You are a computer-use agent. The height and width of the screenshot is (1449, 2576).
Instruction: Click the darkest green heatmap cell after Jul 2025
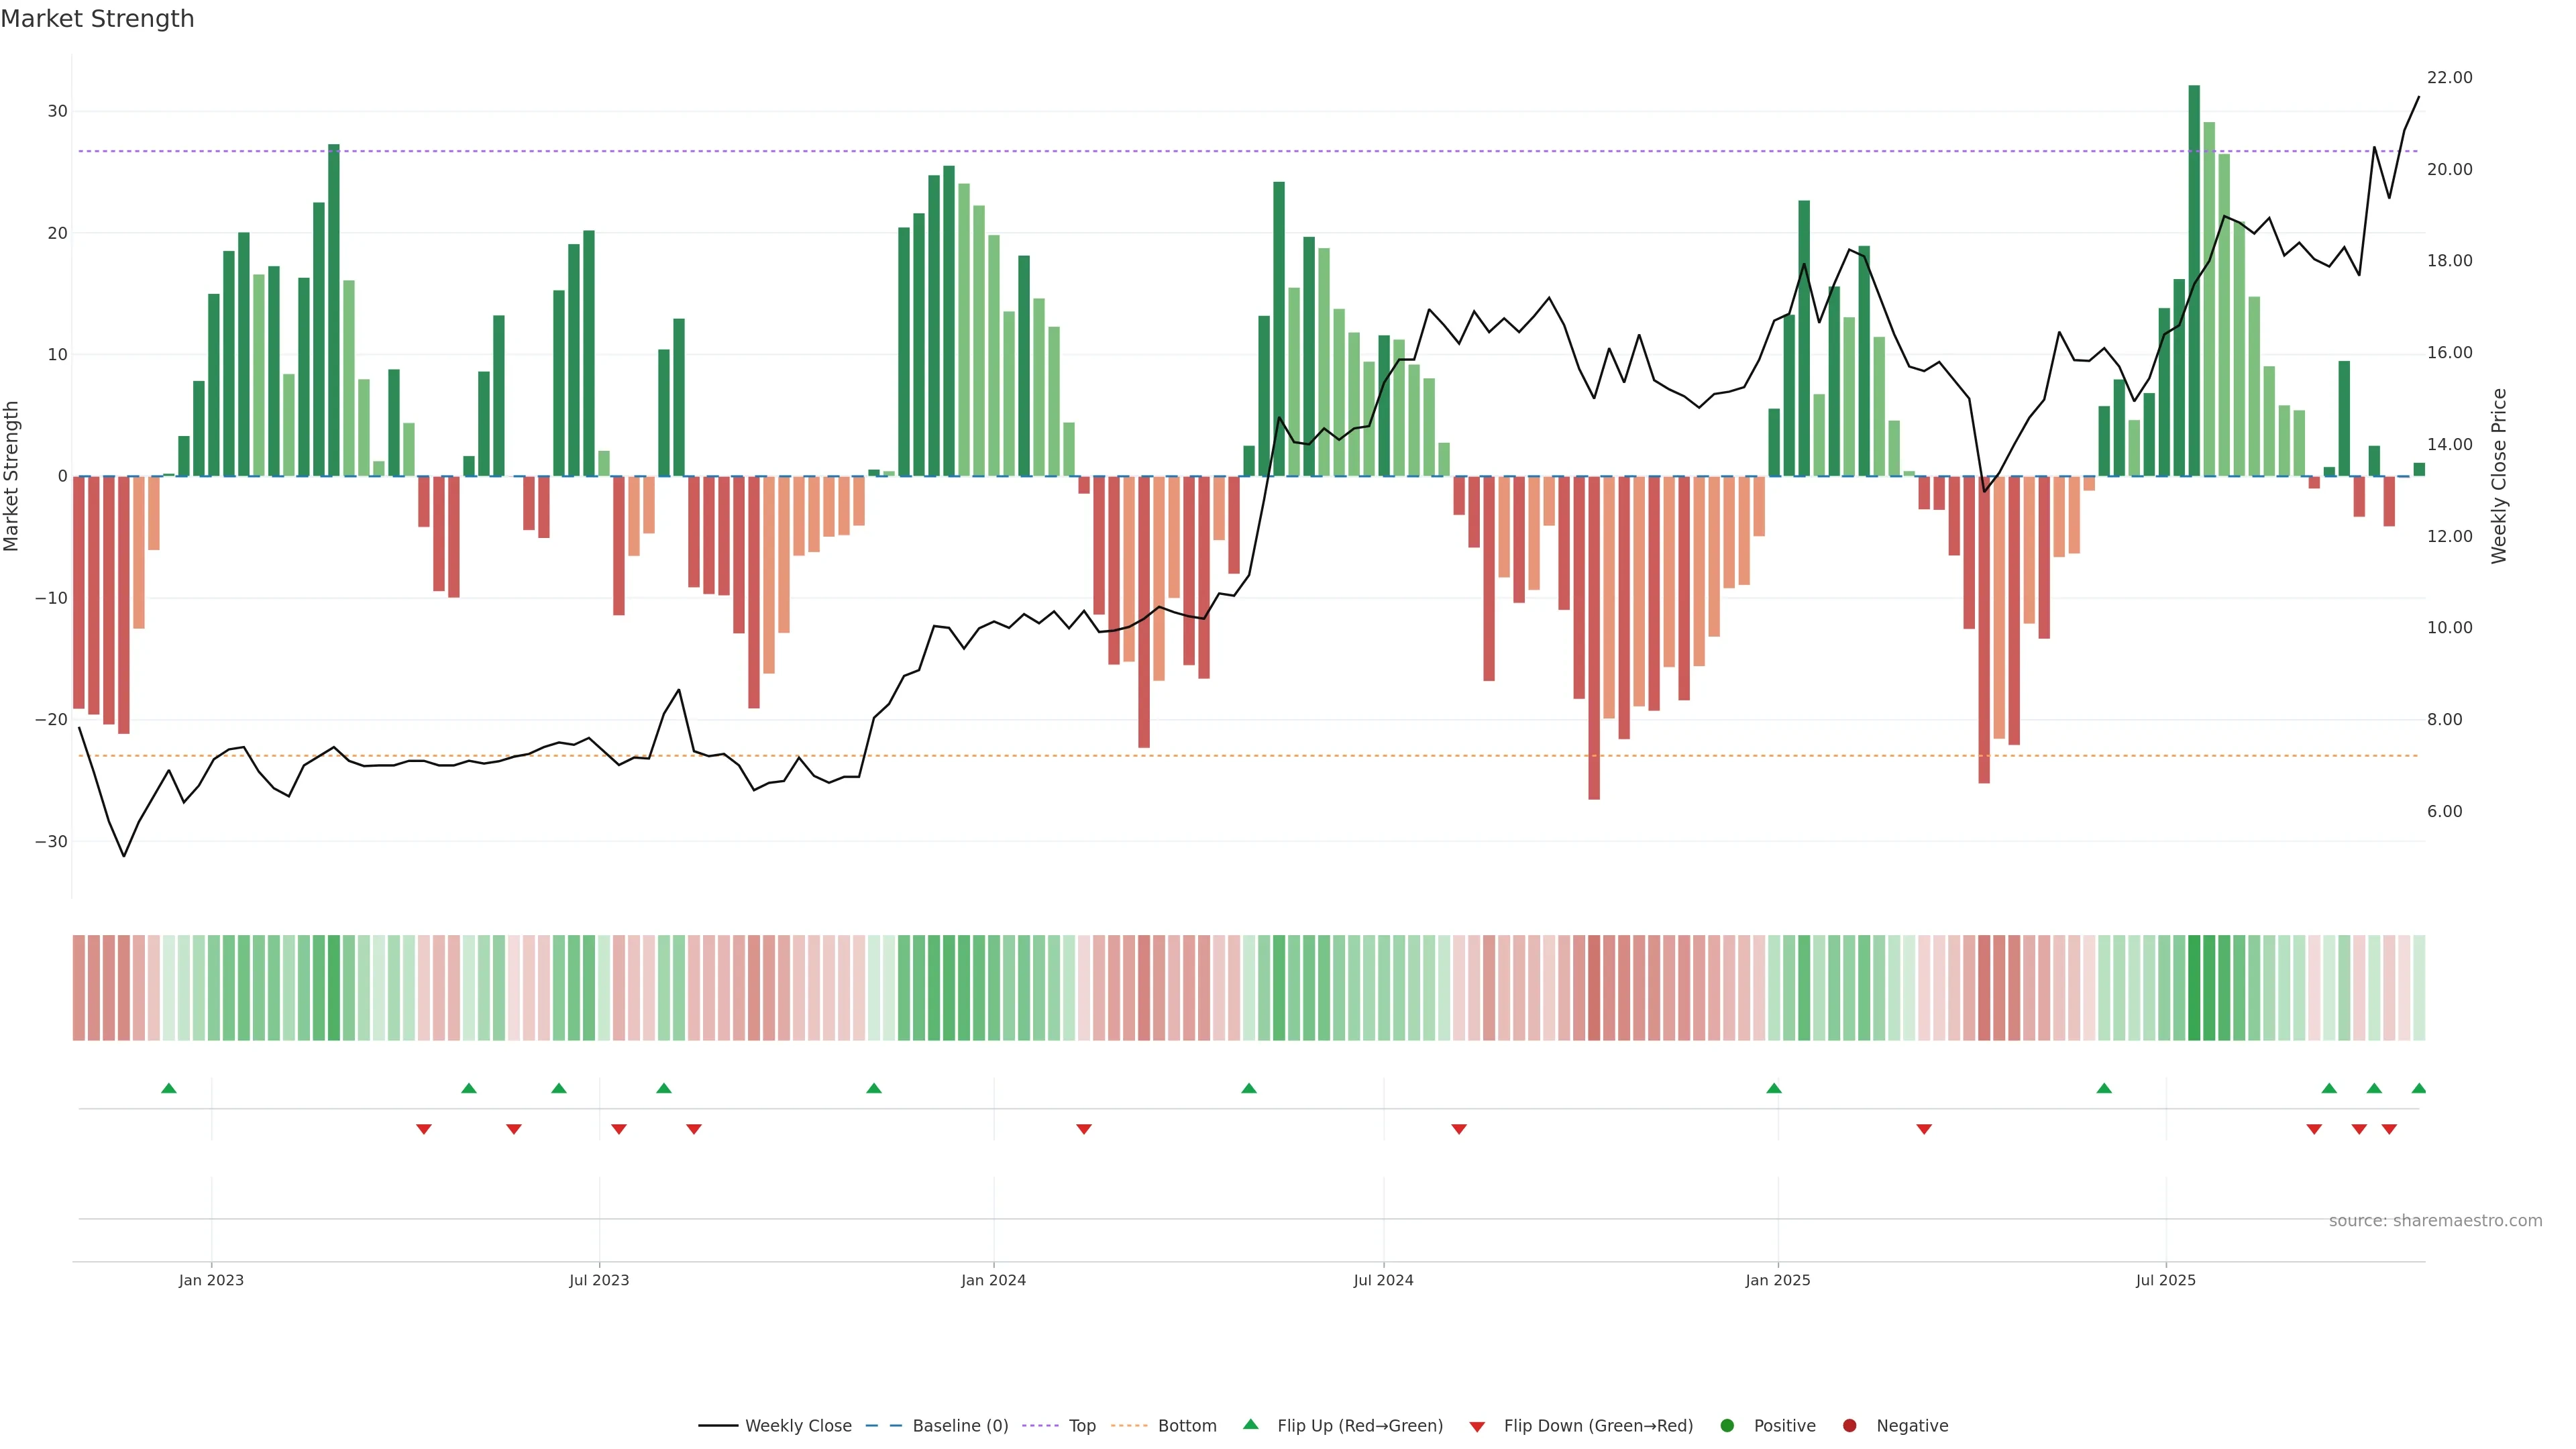2194,987
